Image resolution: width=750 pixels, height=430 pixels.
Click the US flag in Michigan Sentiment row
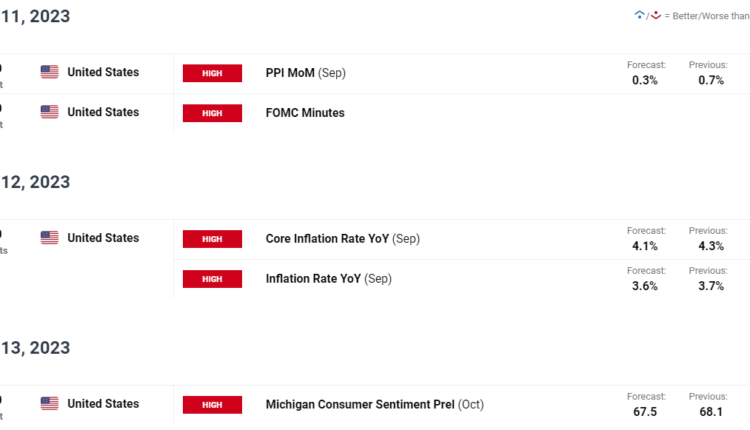[x=49, y=403]
